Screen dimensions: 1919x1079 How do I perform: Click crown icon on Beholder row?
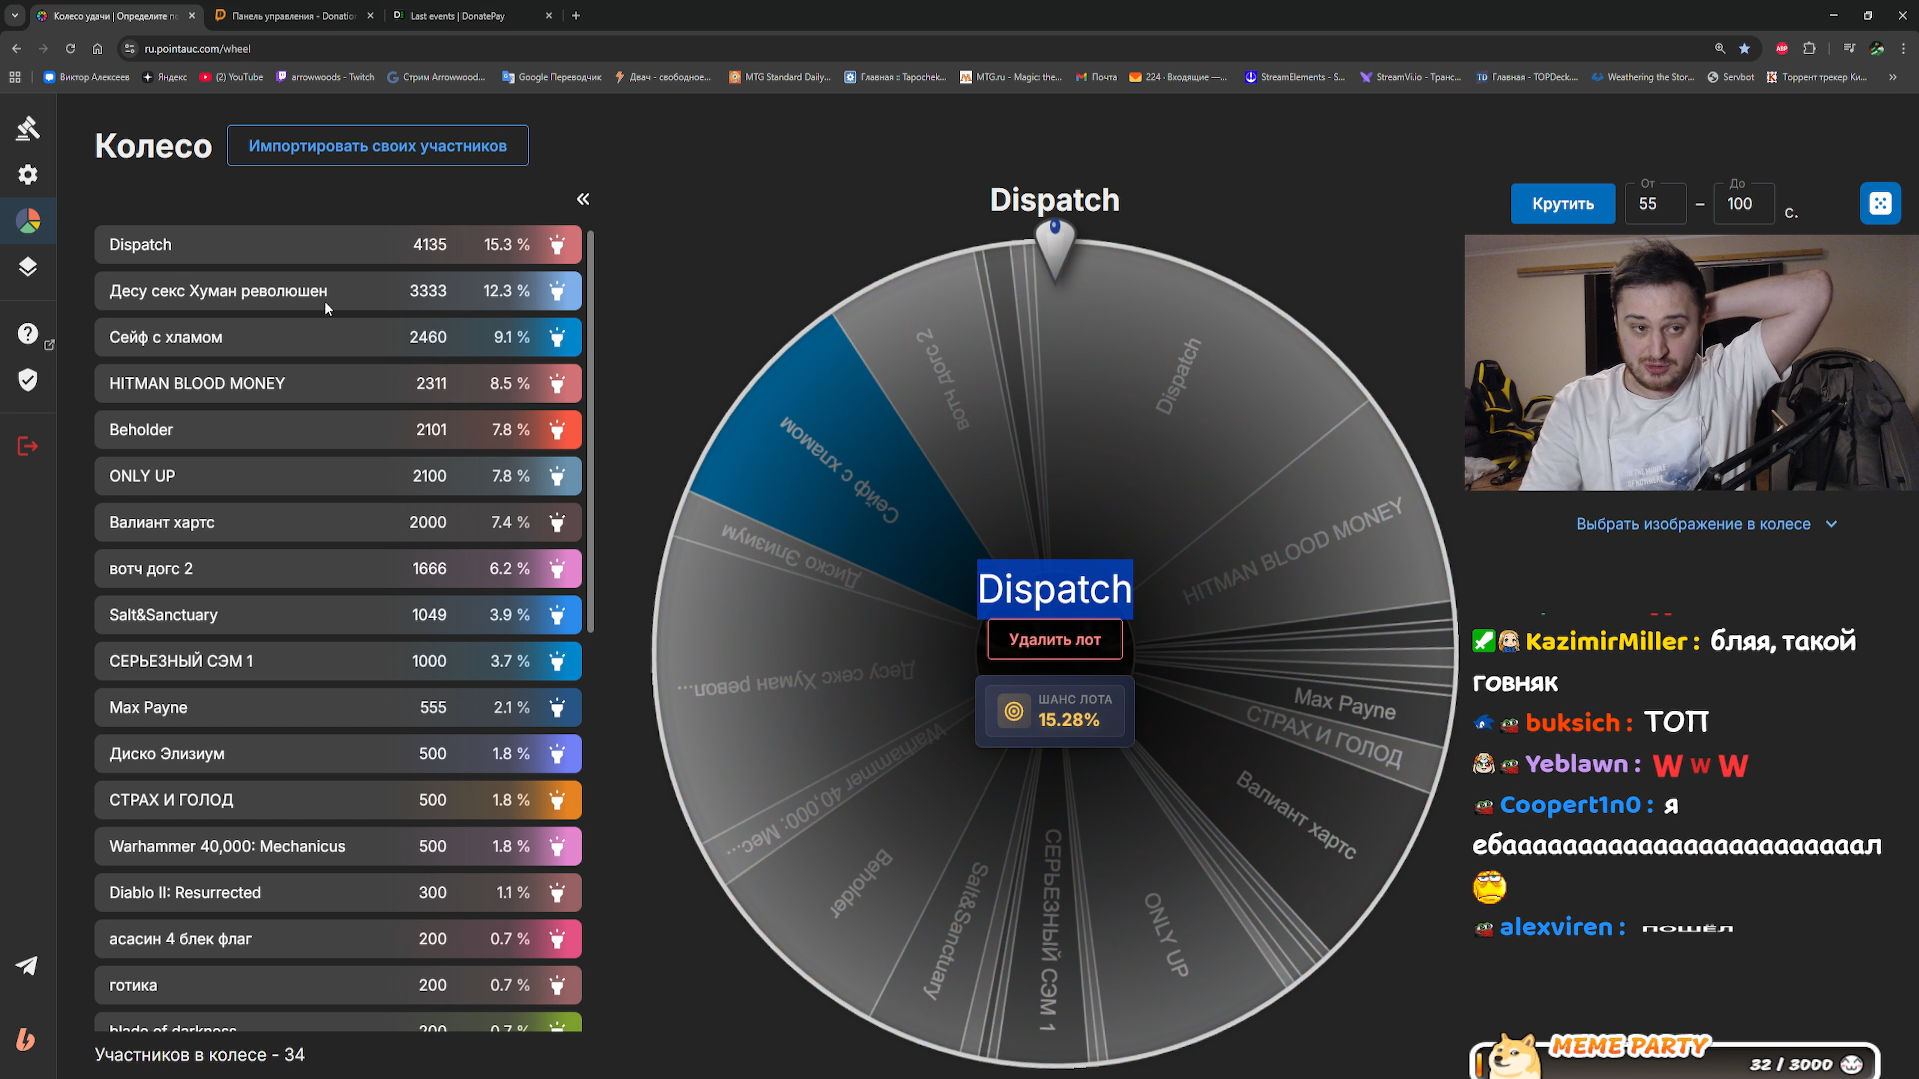pyautogui.click(x=557, y=430)
